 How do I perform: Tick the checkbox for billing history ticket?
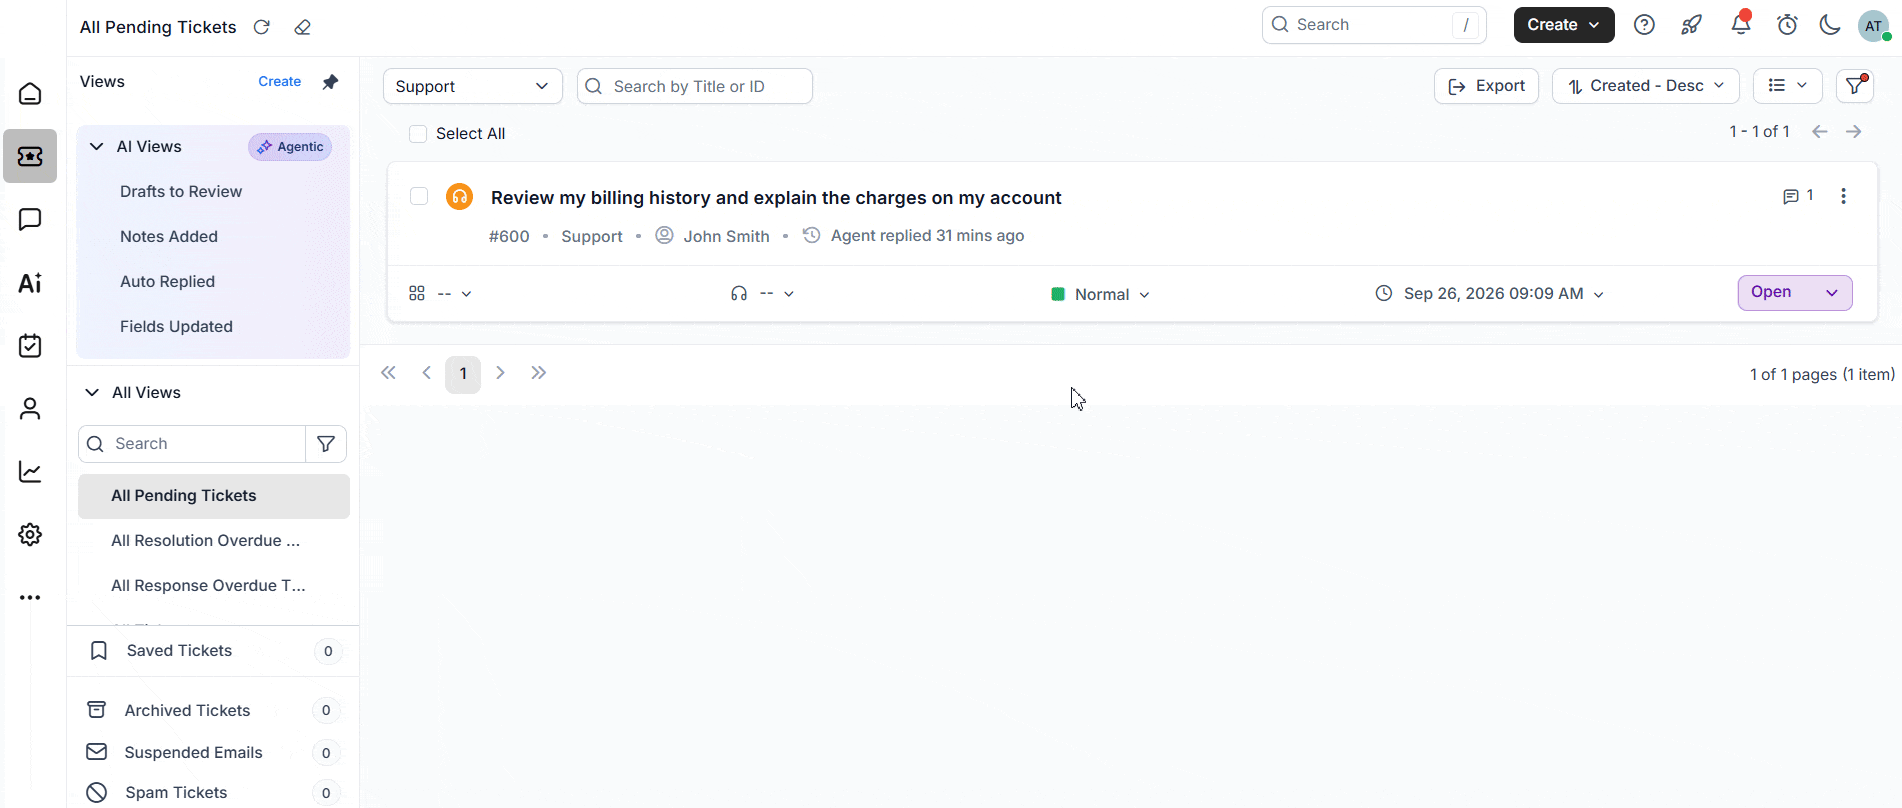coord(419,196)
